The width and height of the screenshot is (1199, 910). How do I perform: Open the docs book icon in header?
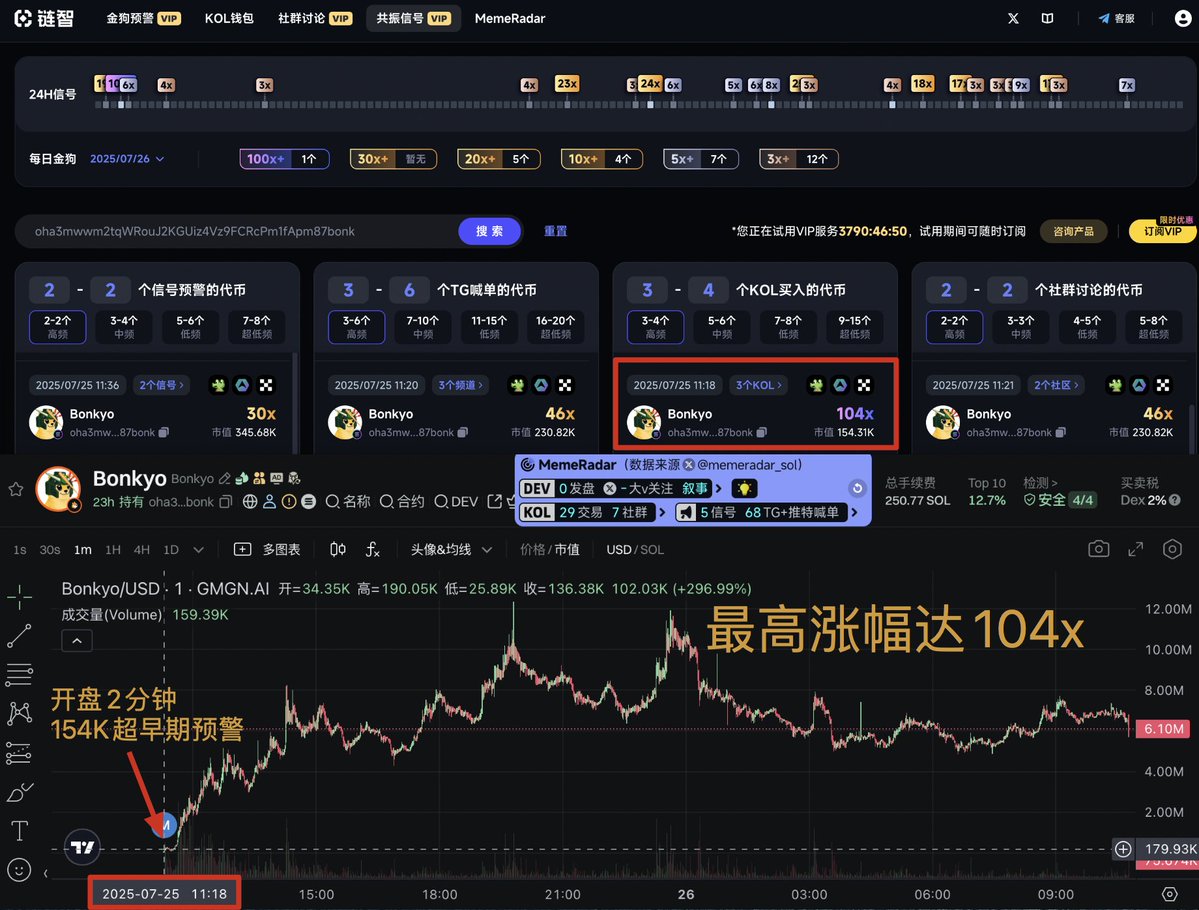tap(1048, 18)
